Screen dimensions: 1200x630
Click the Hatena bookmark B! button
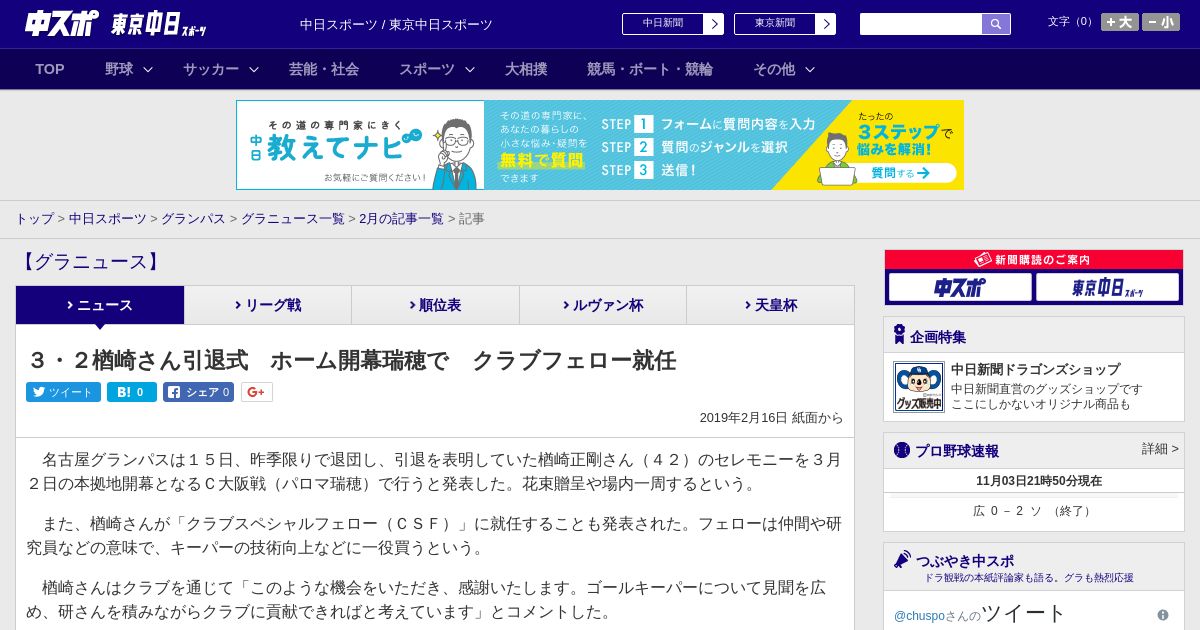coord(132,392)
